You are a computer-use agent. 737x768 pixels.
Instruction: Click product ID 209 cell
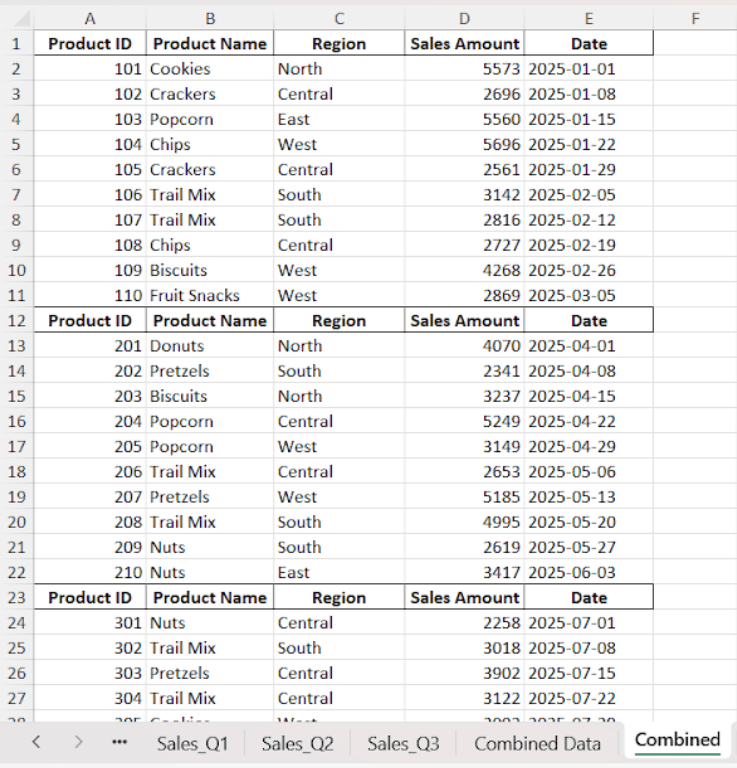click(x=90, y=547)
